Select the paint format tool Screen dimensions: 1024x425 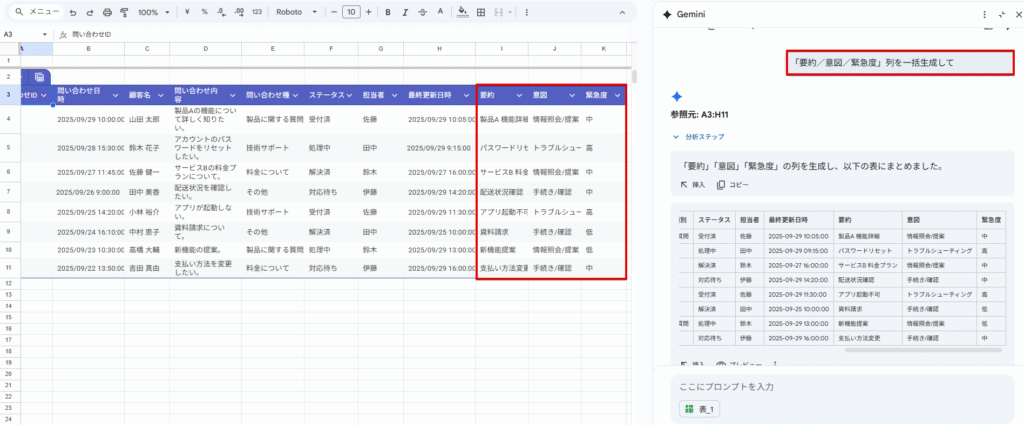(x=125, y=13)
